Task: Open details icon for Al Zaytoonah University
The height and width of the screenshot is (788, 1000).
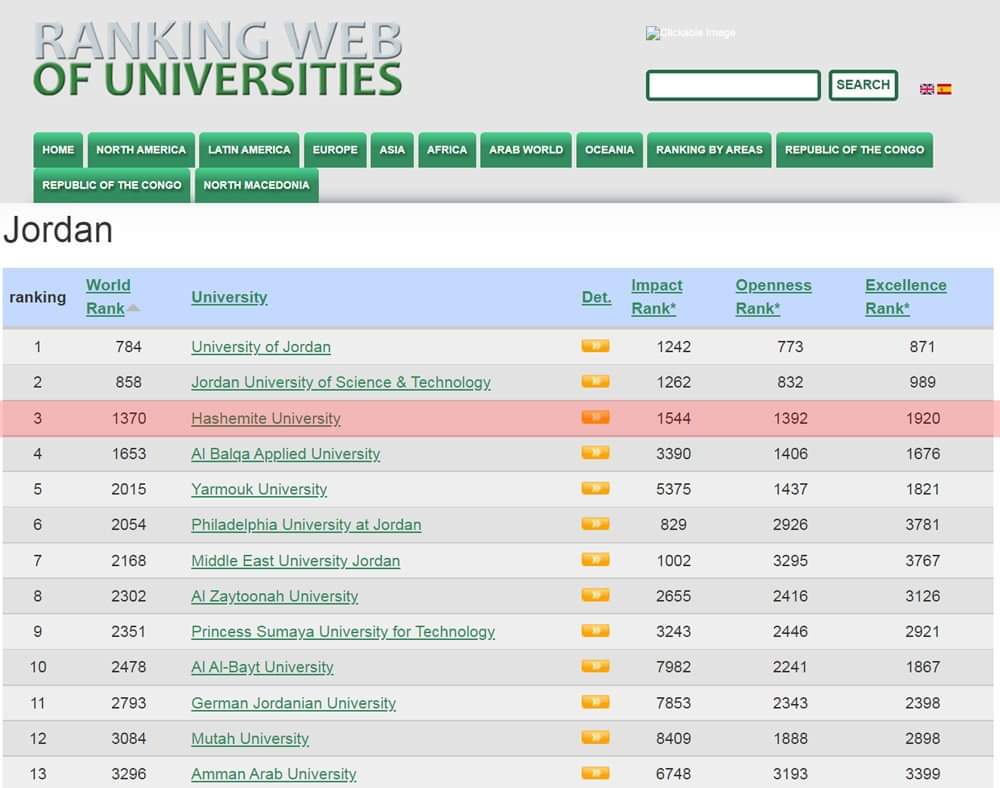Action: click(595, 595)
